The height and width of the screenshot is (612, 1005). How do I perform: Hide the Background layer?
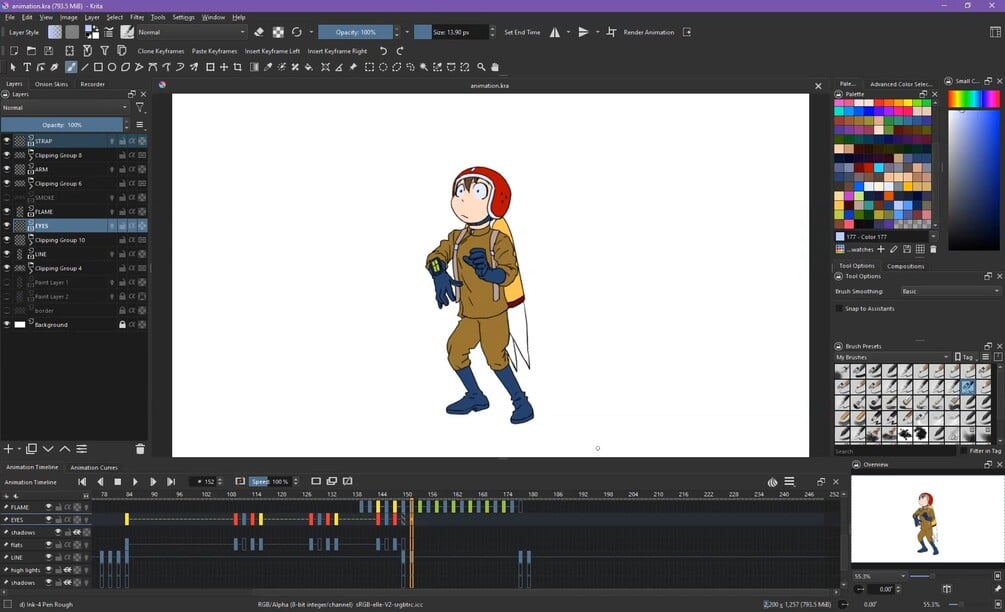point(7,324)
